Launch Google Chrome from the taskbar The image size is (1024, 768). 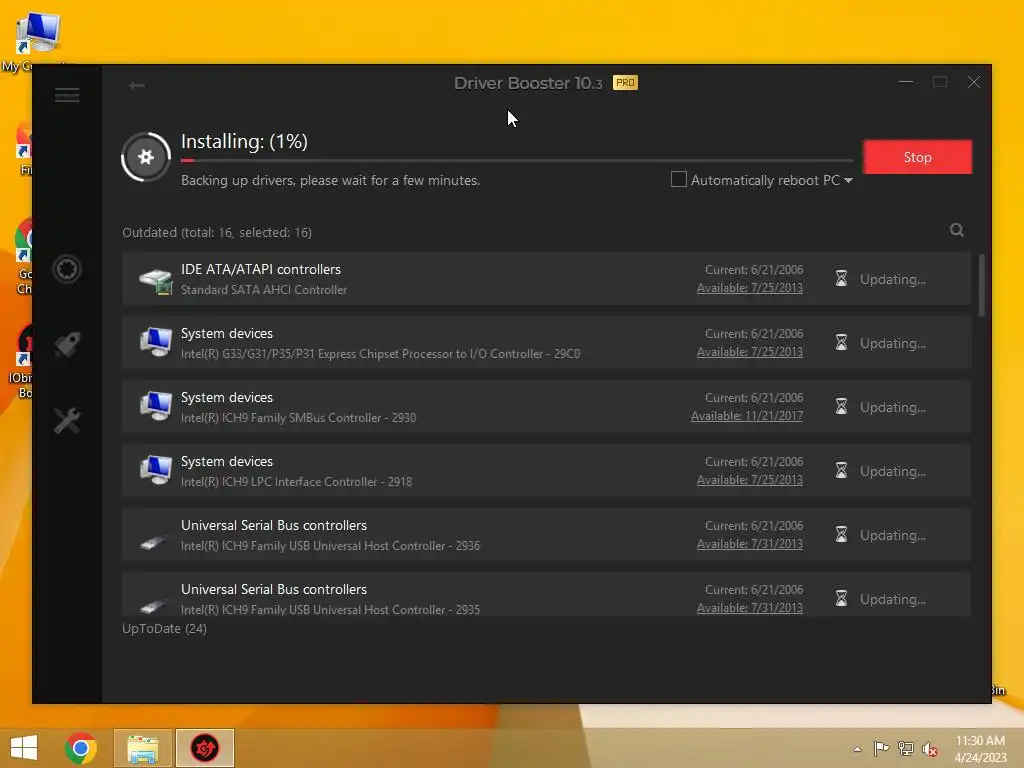tap(81, 748)
